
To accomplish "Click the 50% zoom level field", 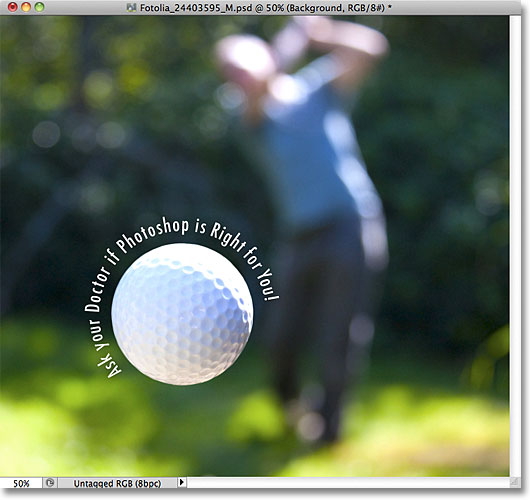I will click(21, 483).
